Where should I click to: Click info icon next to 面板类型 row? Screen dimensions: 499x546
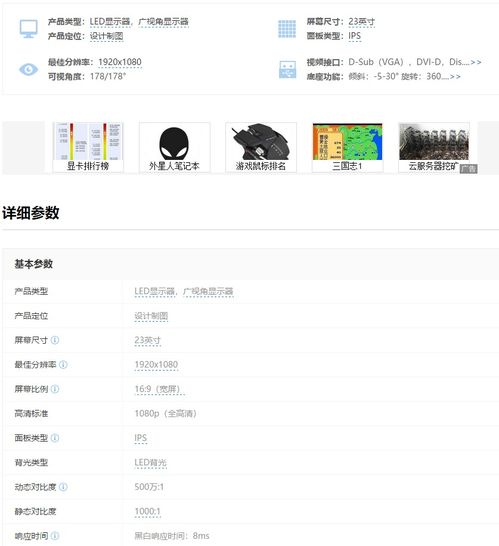click(55, 438)
